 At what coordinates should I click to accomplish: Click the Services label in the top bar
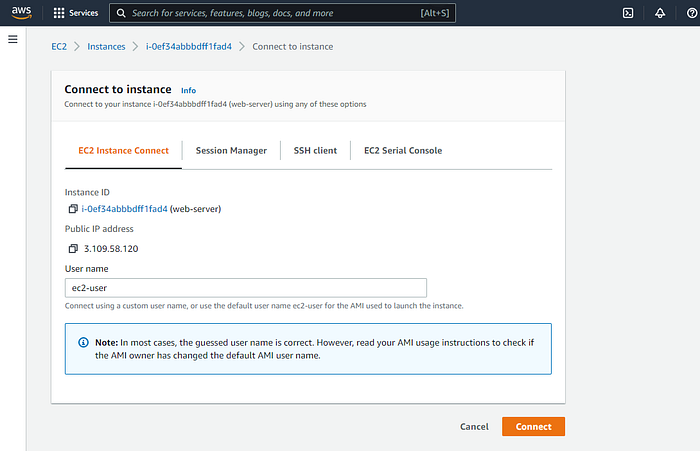(83, 13)
